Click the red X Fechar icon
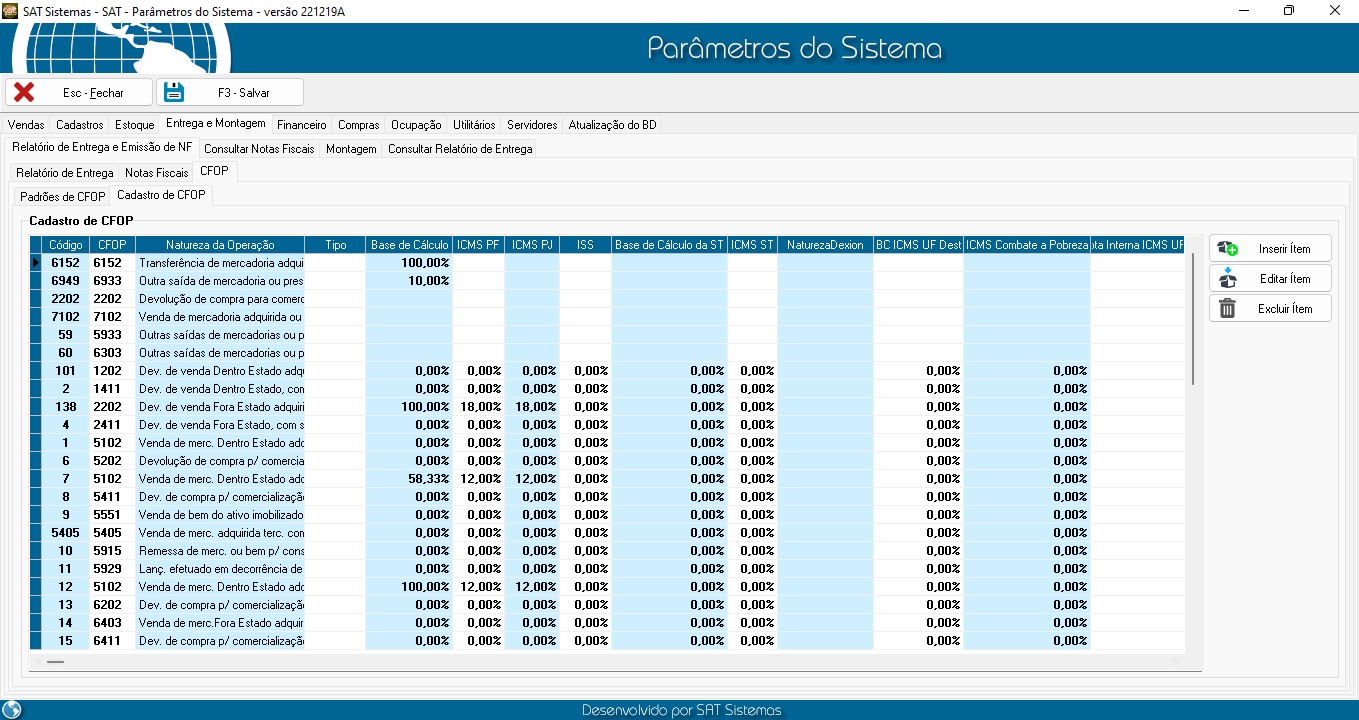This screenshot has width=1359, height=720. point(24,92)
